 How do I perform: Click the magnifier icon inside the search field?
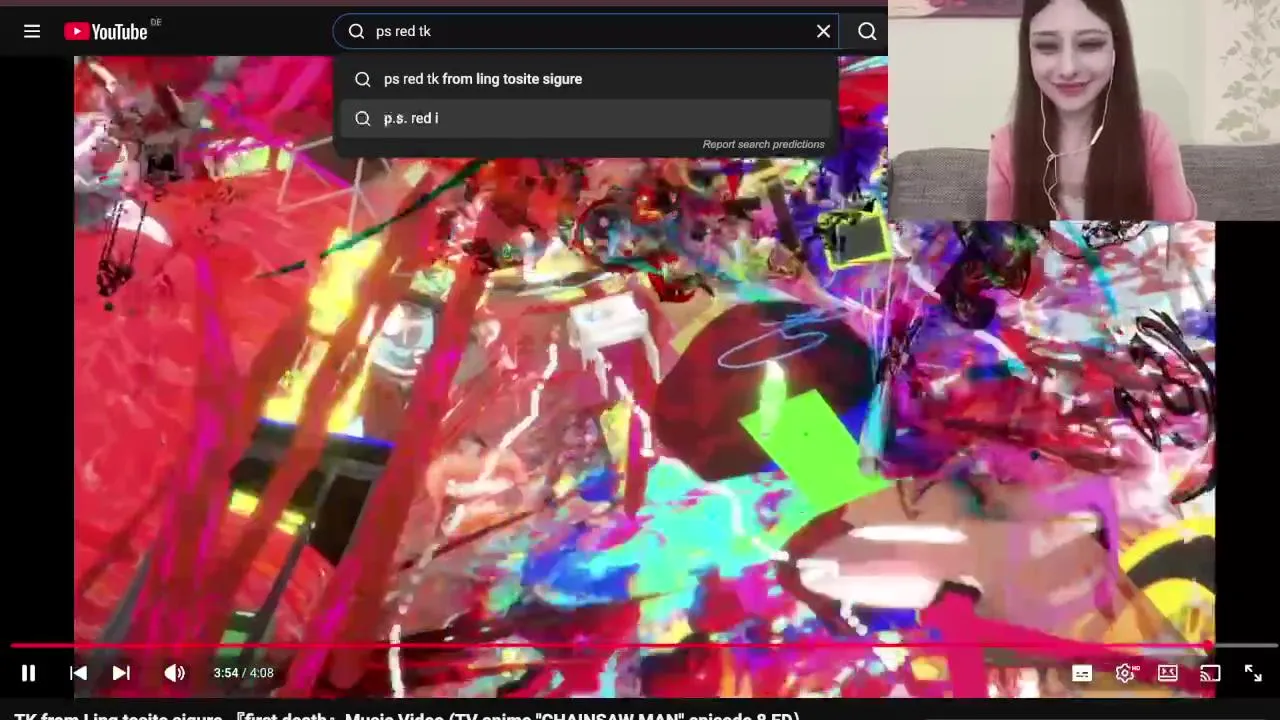click(x=356, y=32)
